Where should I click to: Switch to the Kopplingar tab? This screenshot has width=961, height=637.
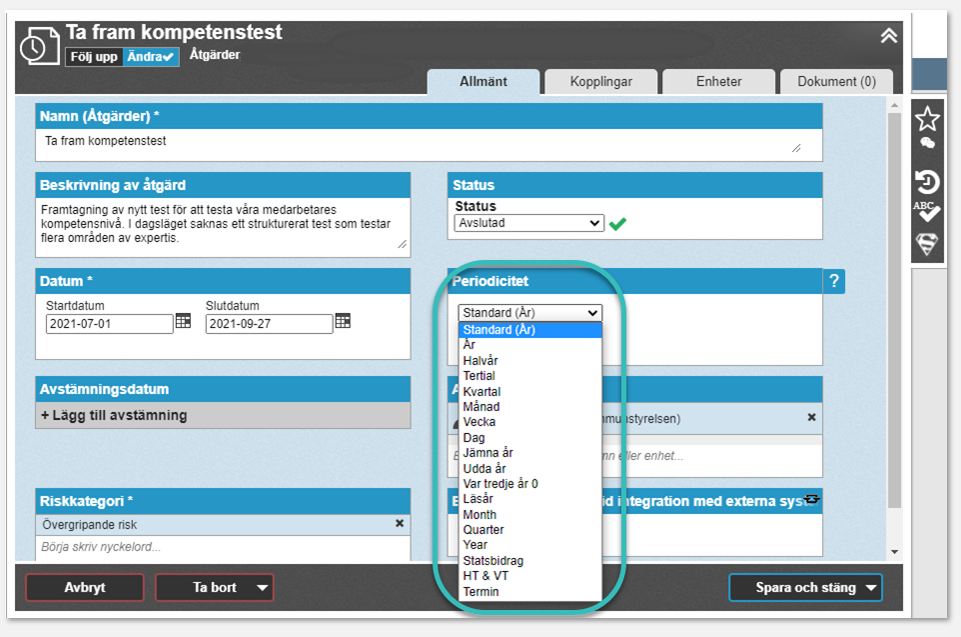tap(601, 82)
